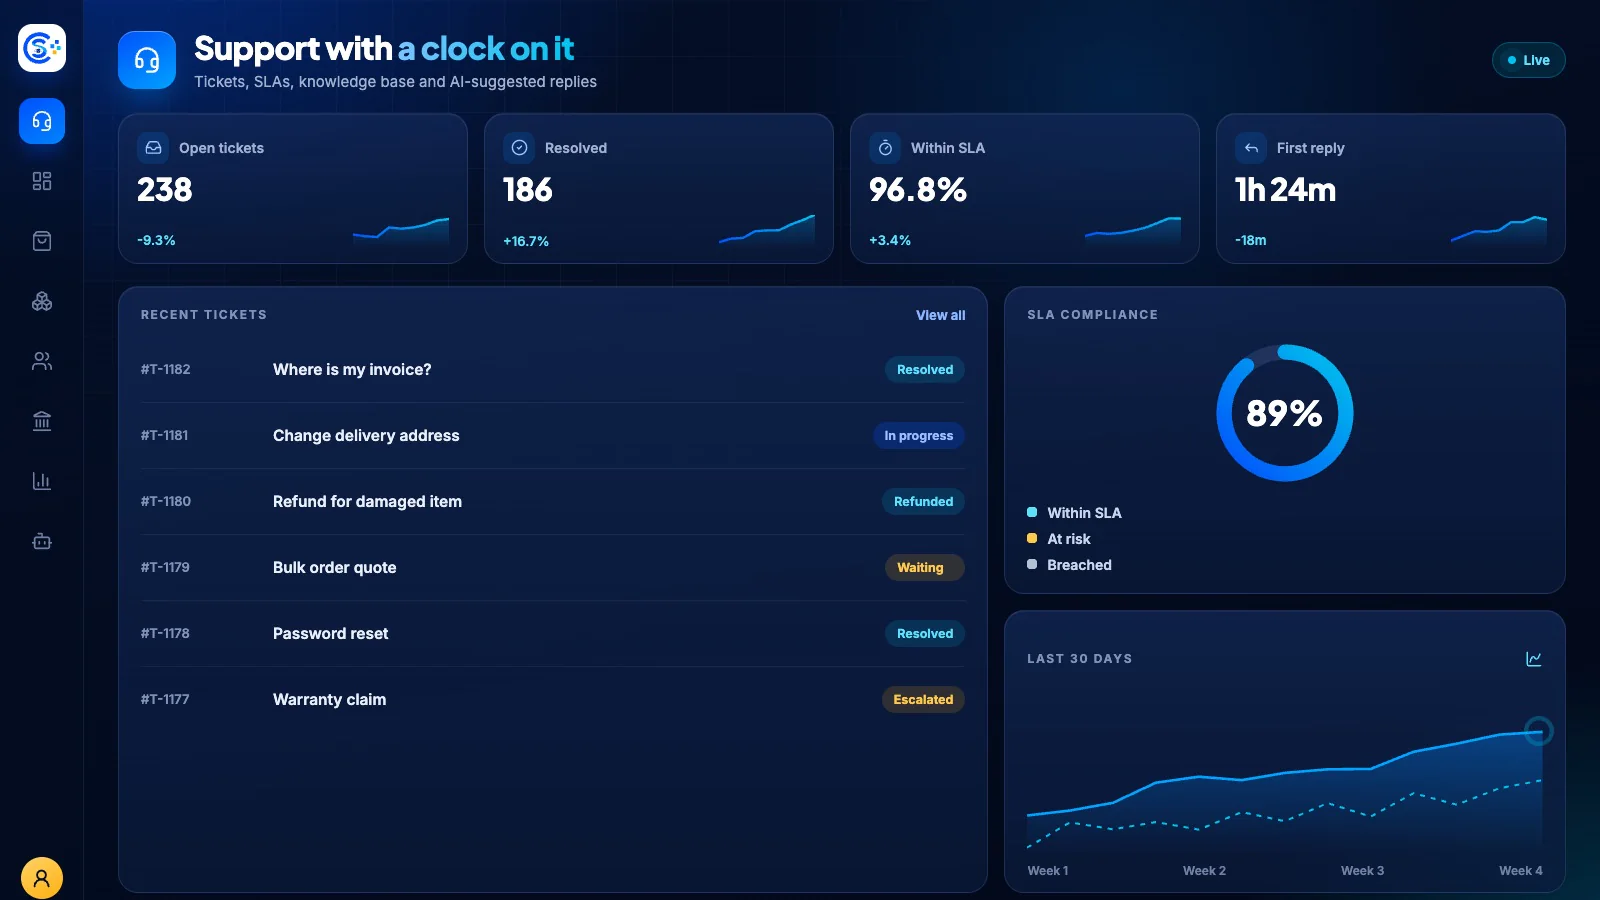Image resolution: width=1600 pixels, height=900 pixels.
Task: Open ticket Bulk order quote
Action: 553,568
